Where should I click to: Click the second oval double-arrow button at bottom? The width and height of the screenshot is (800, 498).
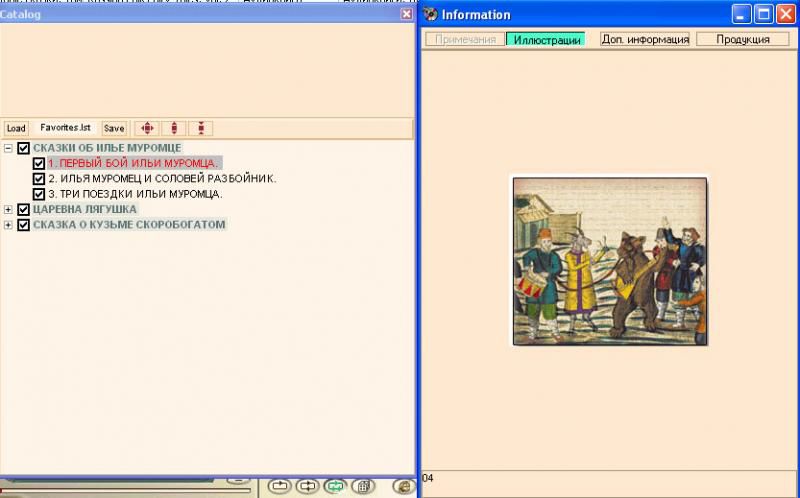click(307, 487)
